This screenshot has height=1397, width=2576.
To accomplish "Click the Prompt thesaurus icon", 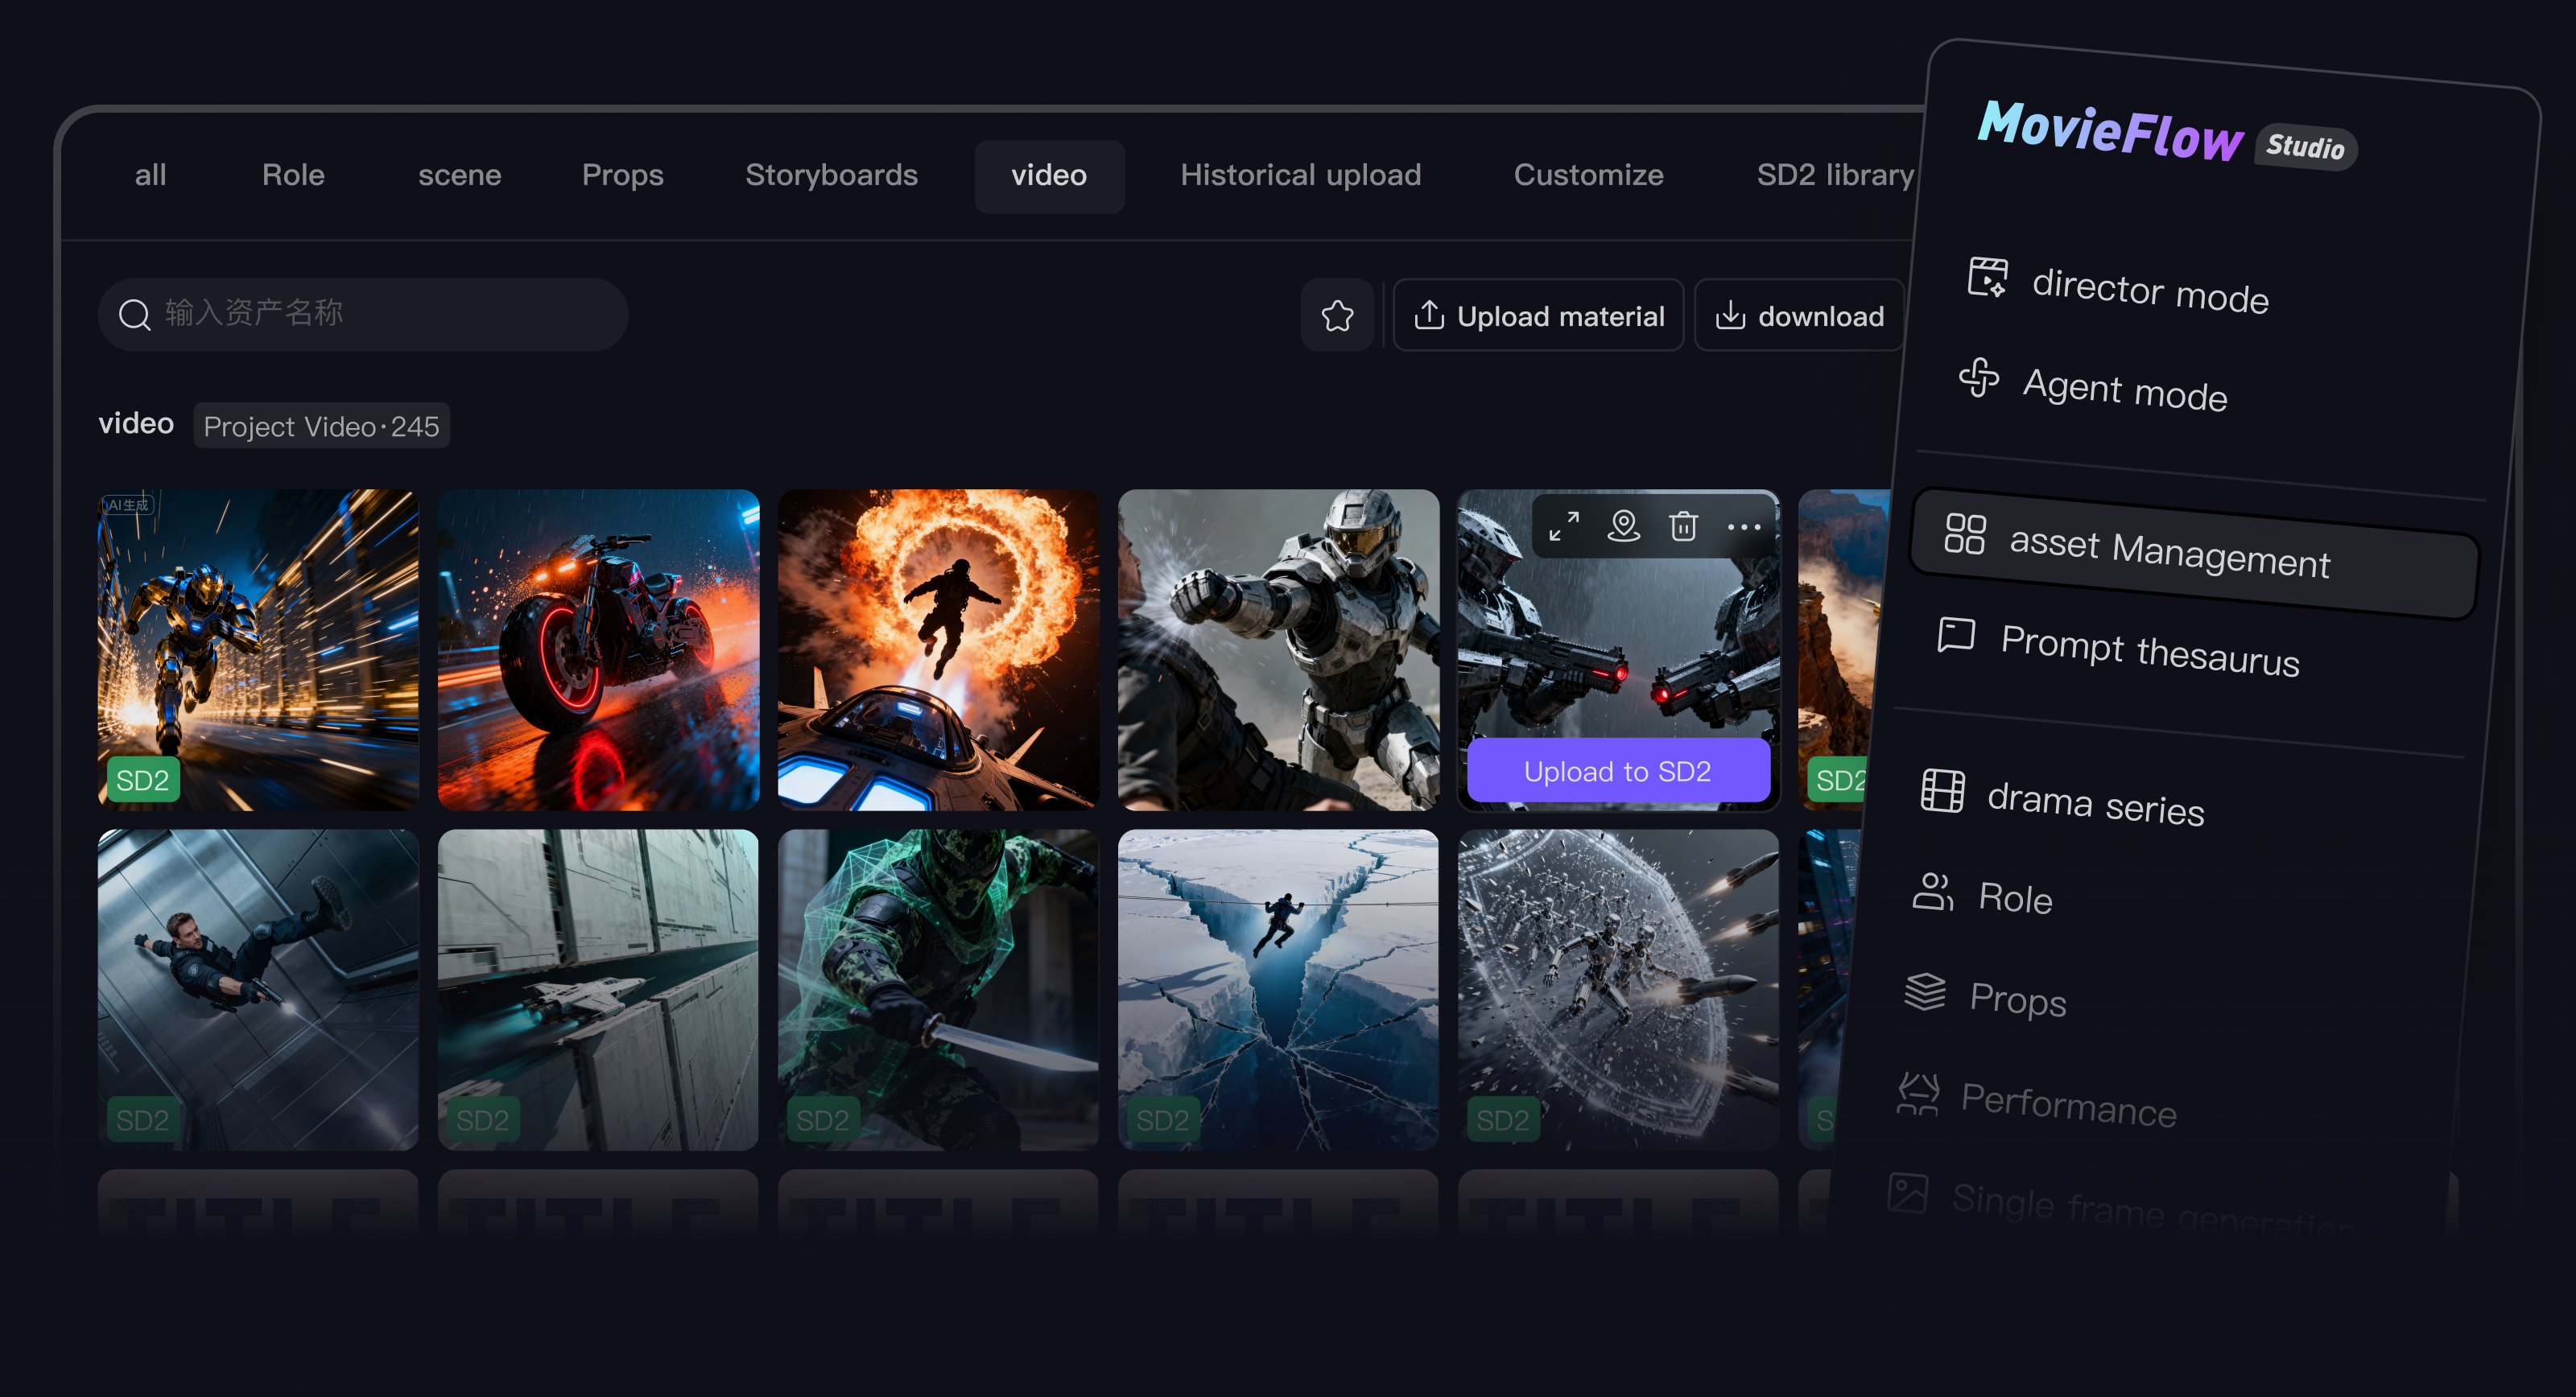I will coord(1956,635).
